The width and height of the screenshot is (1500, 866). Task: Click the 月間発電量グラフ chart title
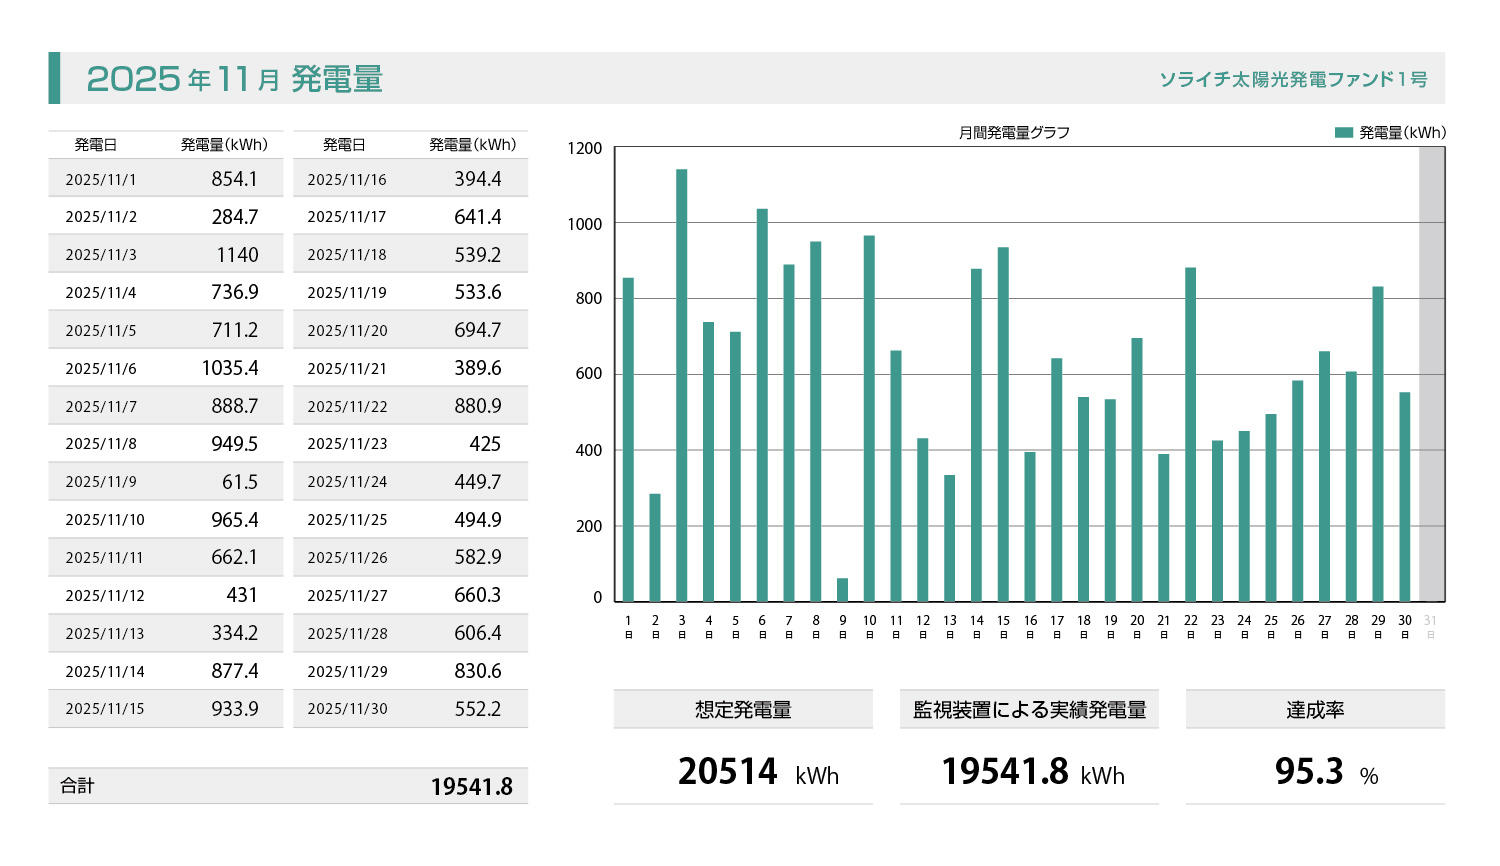1014,132
